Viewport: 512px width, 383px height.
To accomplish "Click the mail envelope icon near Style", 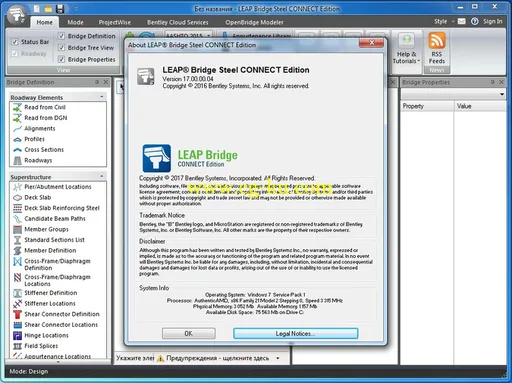I will pyautogui.click(x=461, y=21).
